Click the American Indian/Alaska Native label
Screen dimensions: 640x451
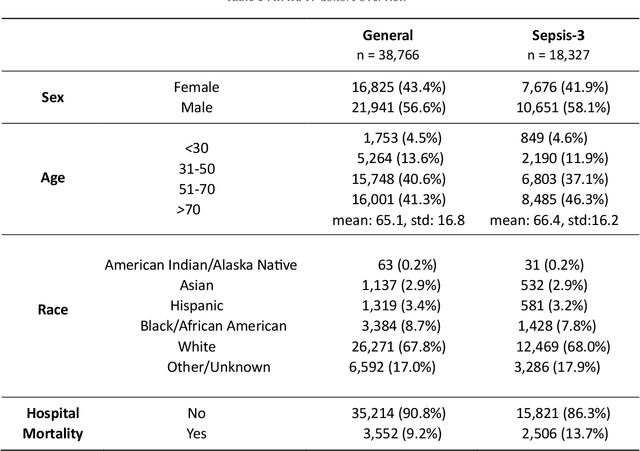(x=201, y=264)
